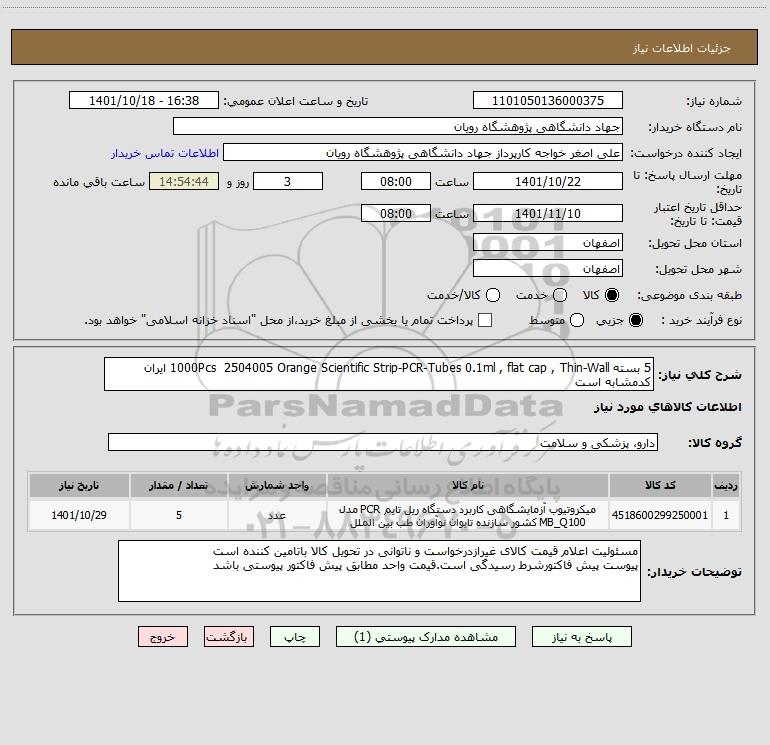Click the شهر محل تحویل field
The height and width of the screenshot is (745, 770).
(x=548, y=269)
